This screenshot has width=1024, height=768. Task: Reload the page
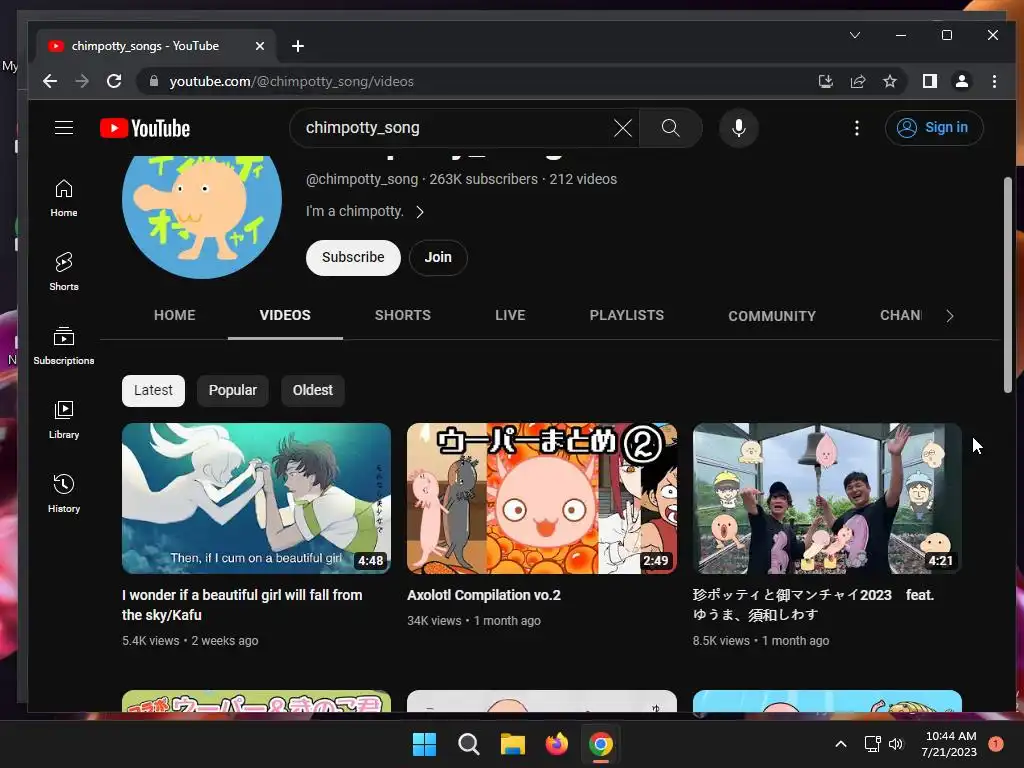tap(114, 81)
